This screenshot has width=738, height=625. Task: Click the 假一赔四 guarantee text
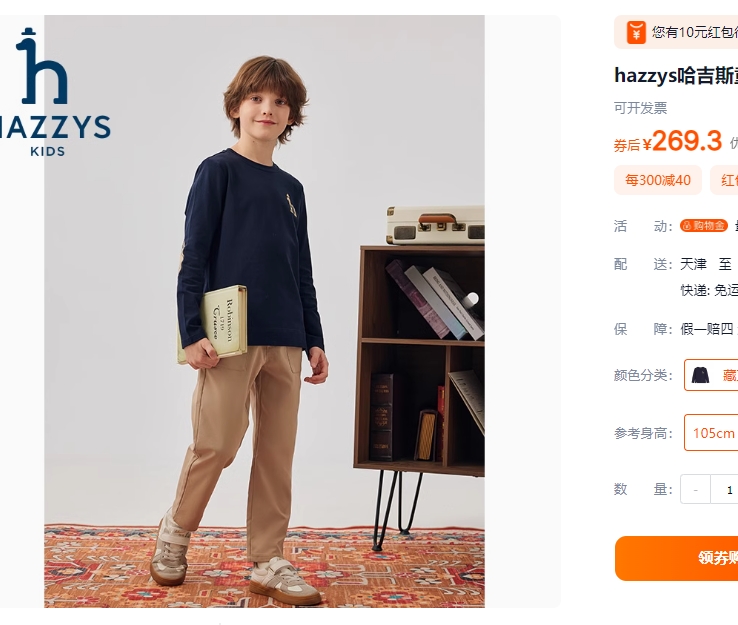pos(707,329)
